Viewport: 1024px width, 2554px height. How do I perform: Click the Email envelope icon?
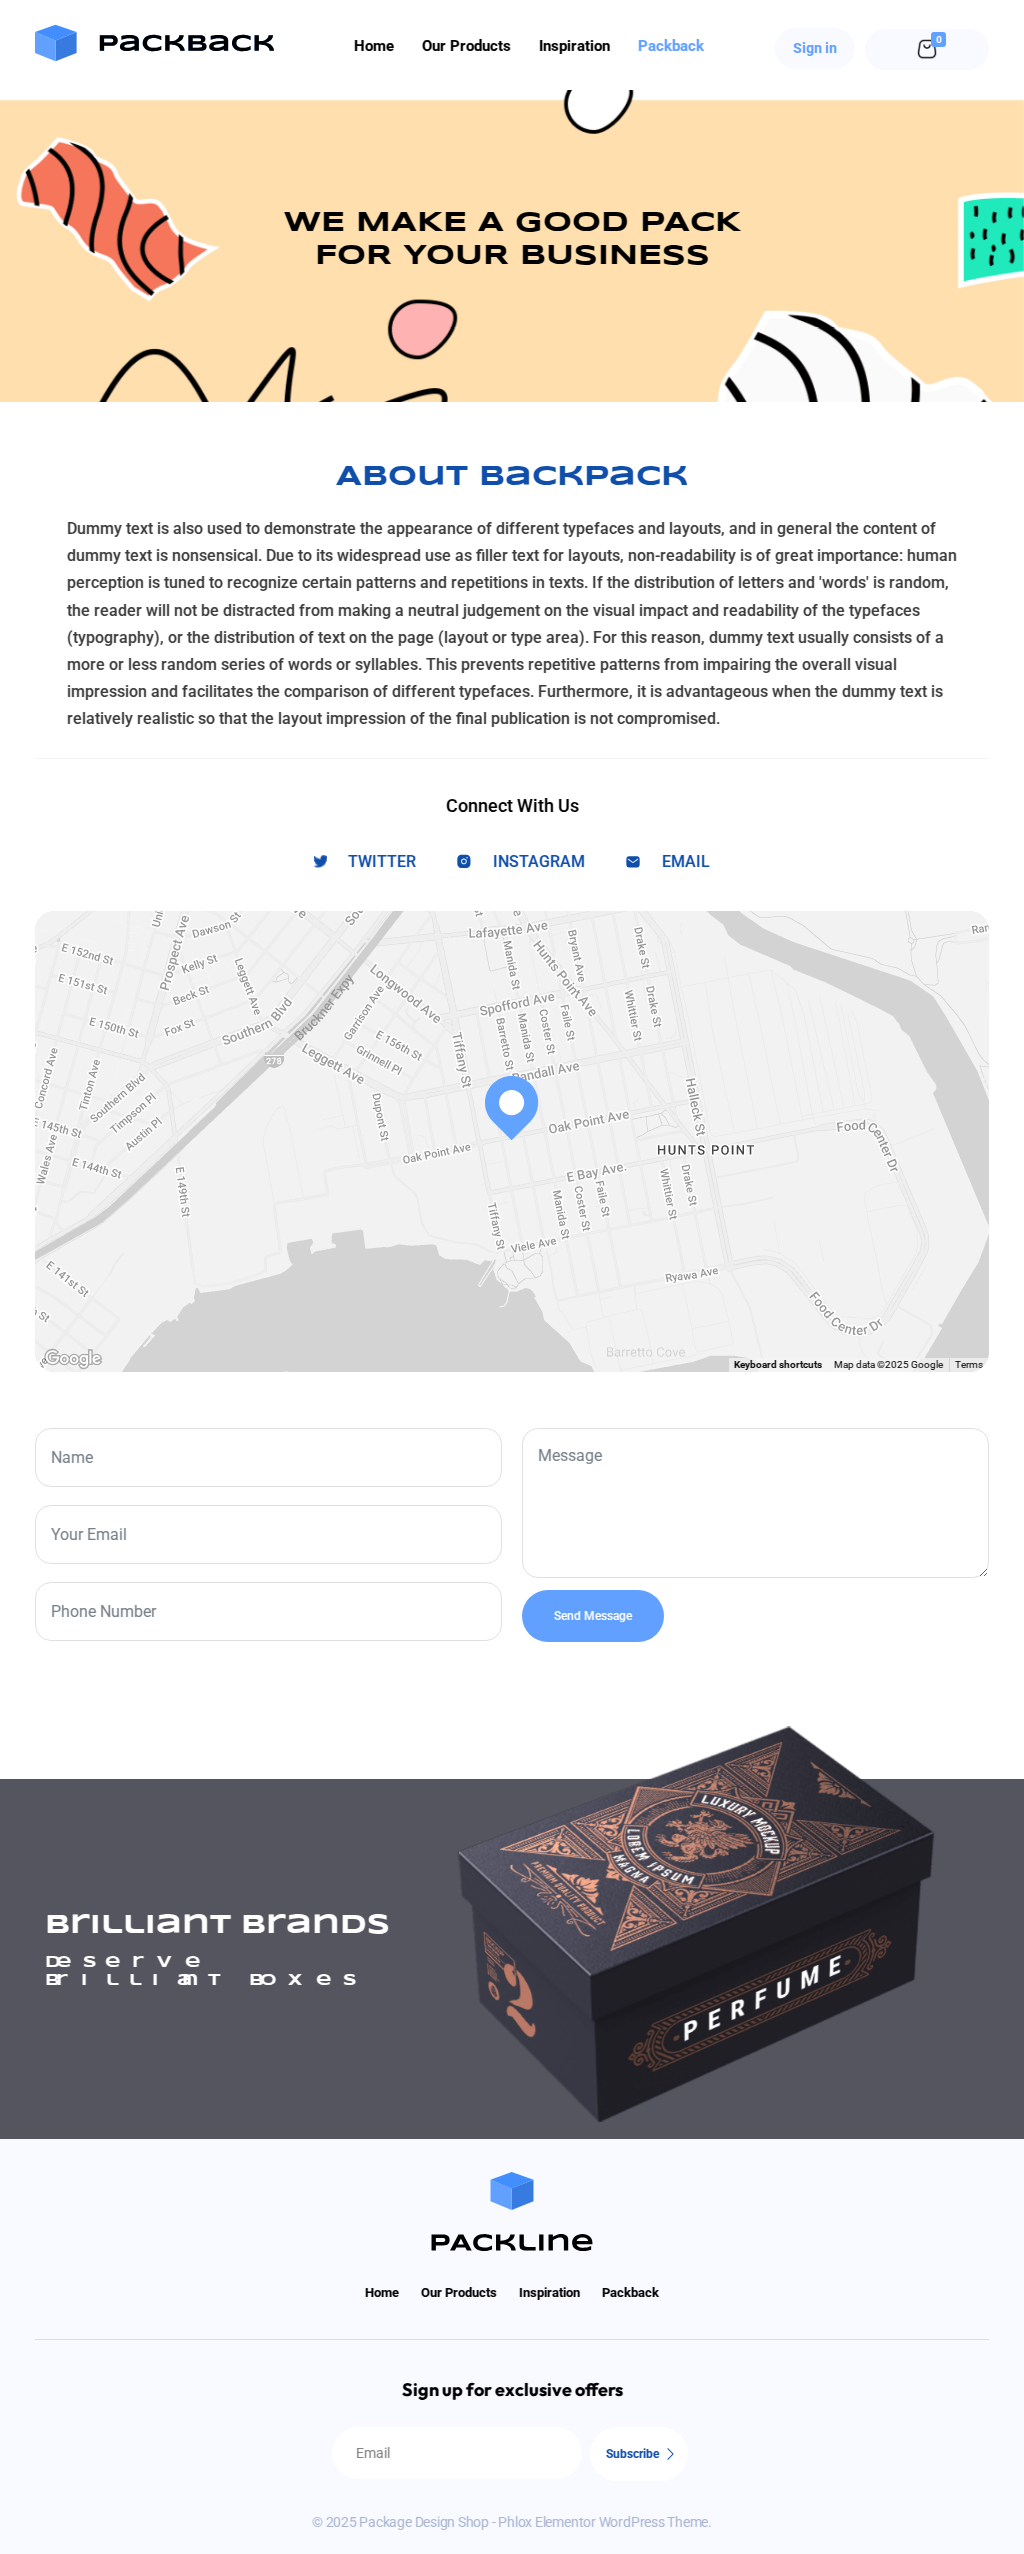pos(633,861)
